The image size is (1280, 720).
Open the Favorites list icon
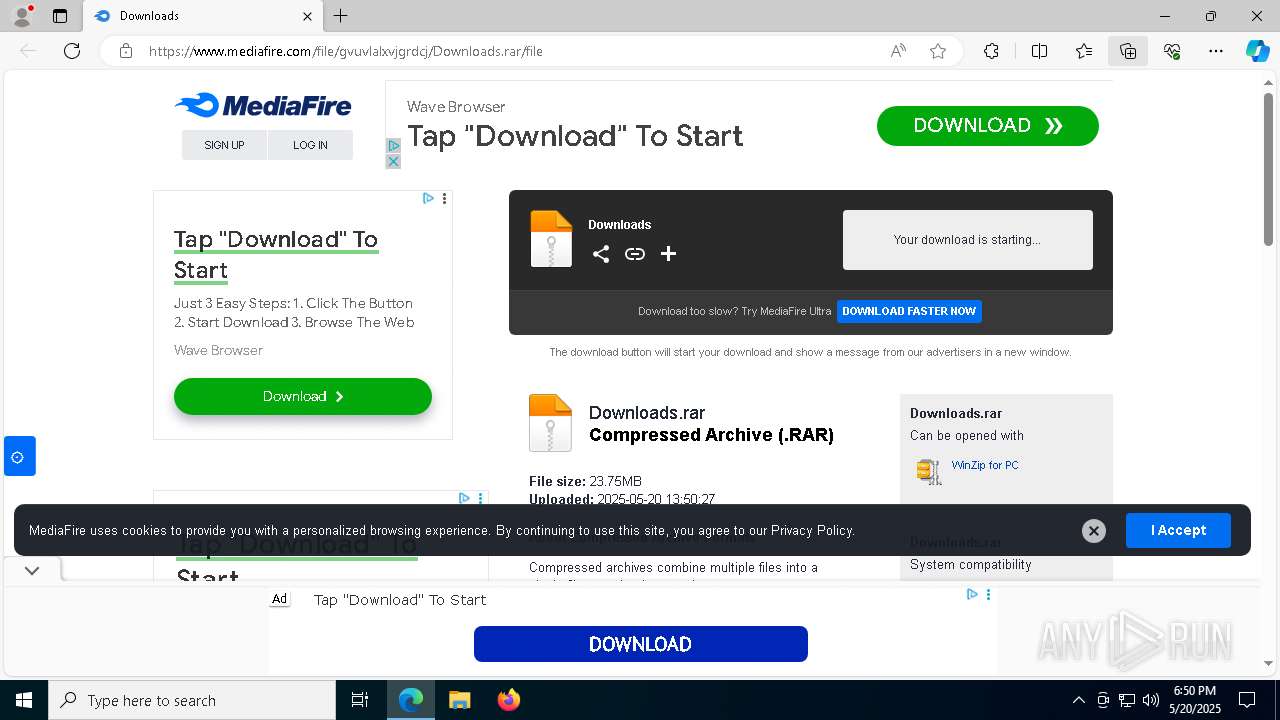(x=1084, y=51)
